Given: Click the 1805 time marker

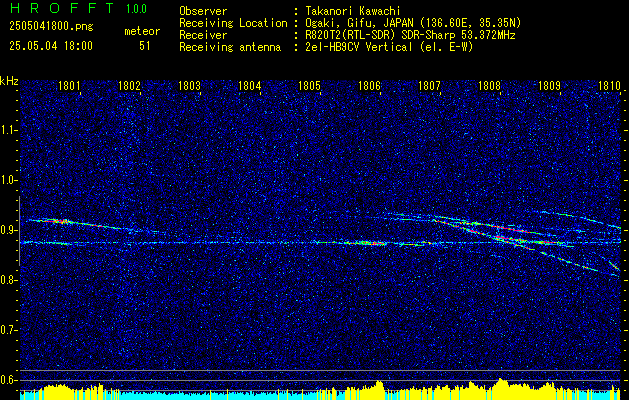Looking at the screenshot, I should pyautogui.click(x=310, y=85).
